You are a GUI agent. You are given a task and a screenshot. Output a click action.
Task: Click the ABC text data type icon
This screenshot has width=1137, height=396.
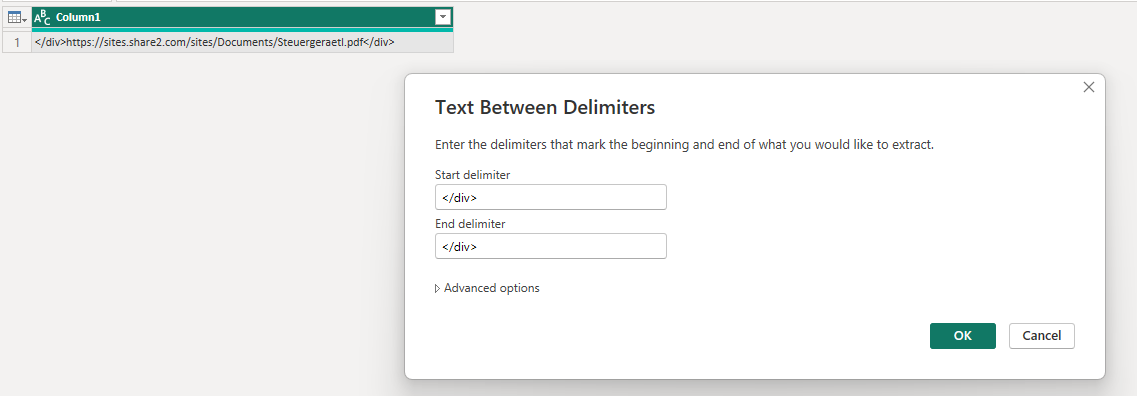coord(43,18)
